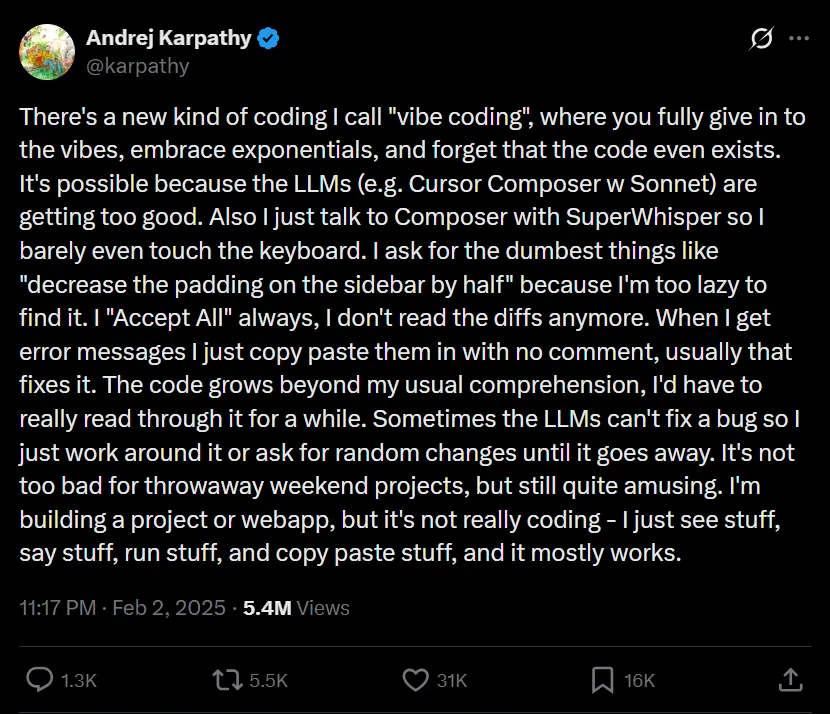
Task: Click the blue verified checkmark badge
Action: [x=267, y=37]
